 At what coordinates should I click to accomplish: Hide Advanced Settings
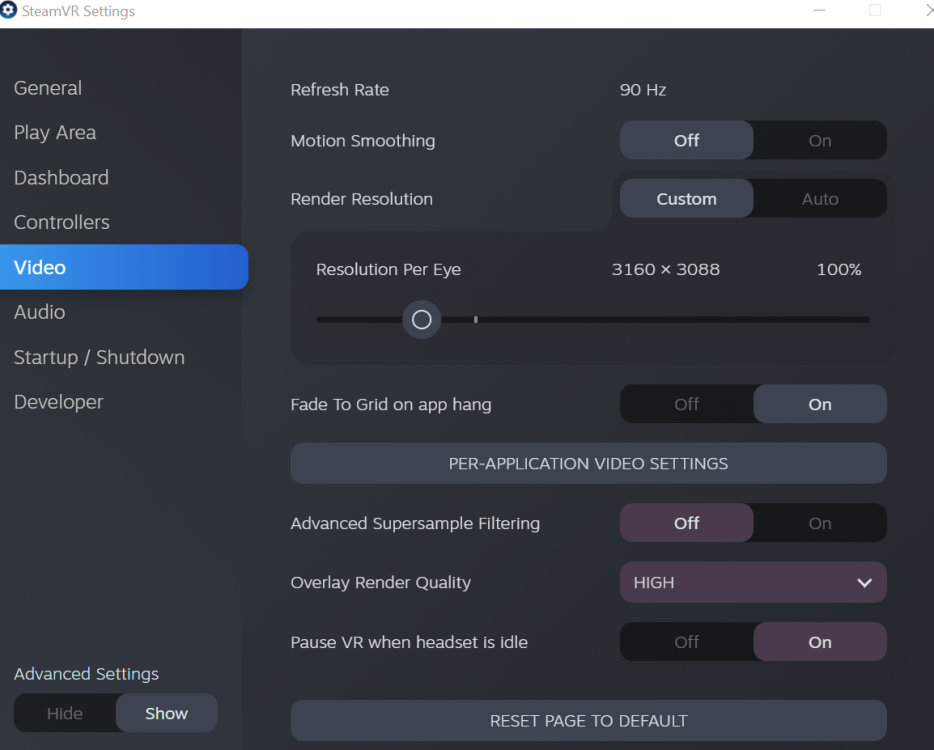(65, 713)
